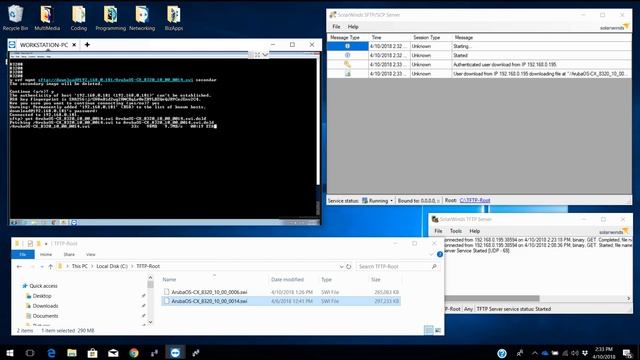Screen dimensions: 640x360
Task: Click the volume icon in system tray
Action: [575, 353]
